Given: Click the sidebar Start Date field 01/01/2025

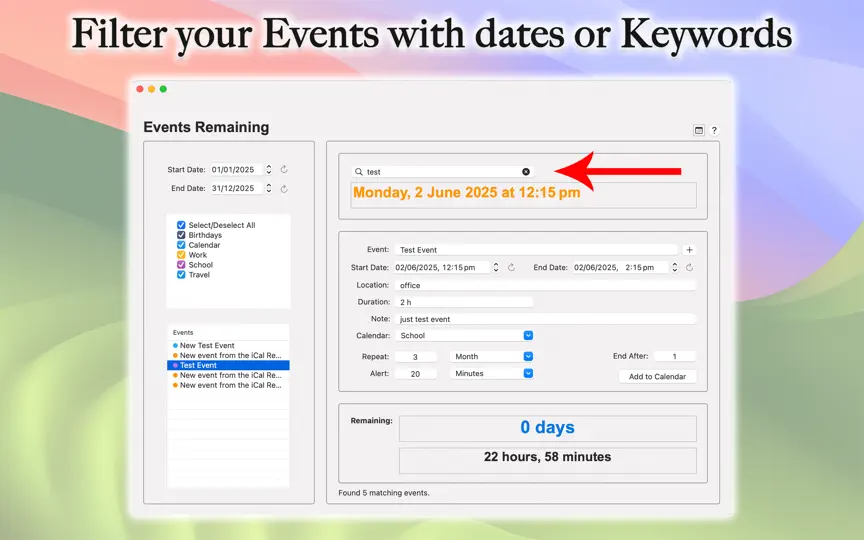Looking at the screenshot, I should click(x=236, y=170).
